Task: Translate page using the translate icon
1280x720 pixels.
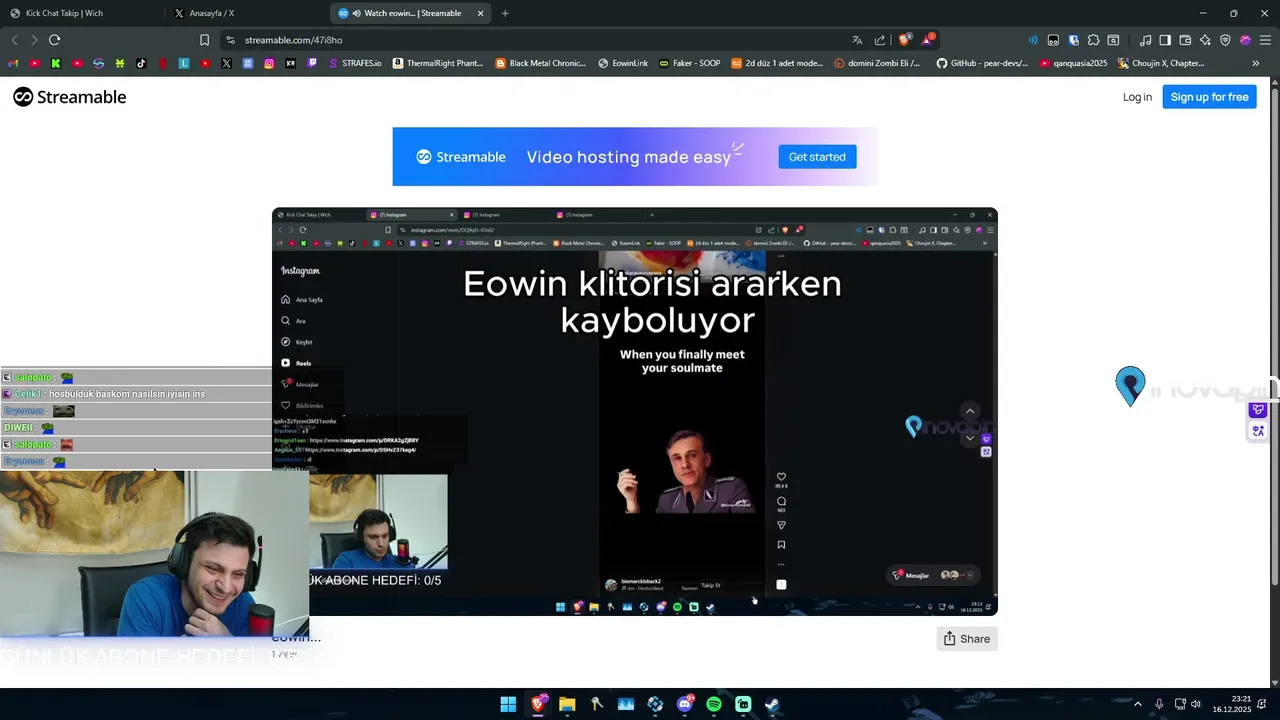Action: click(857, 40)
